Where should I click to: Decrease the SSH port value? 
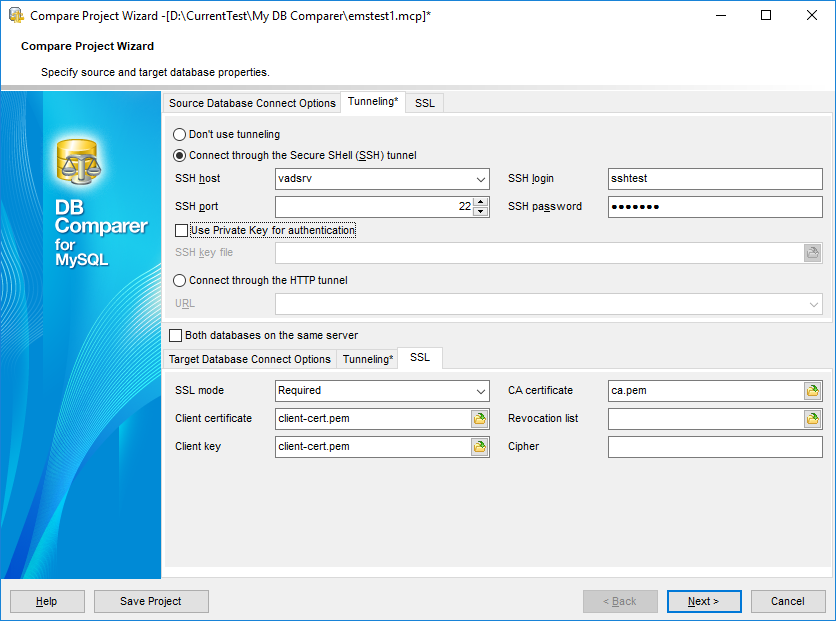pos(481,212)
